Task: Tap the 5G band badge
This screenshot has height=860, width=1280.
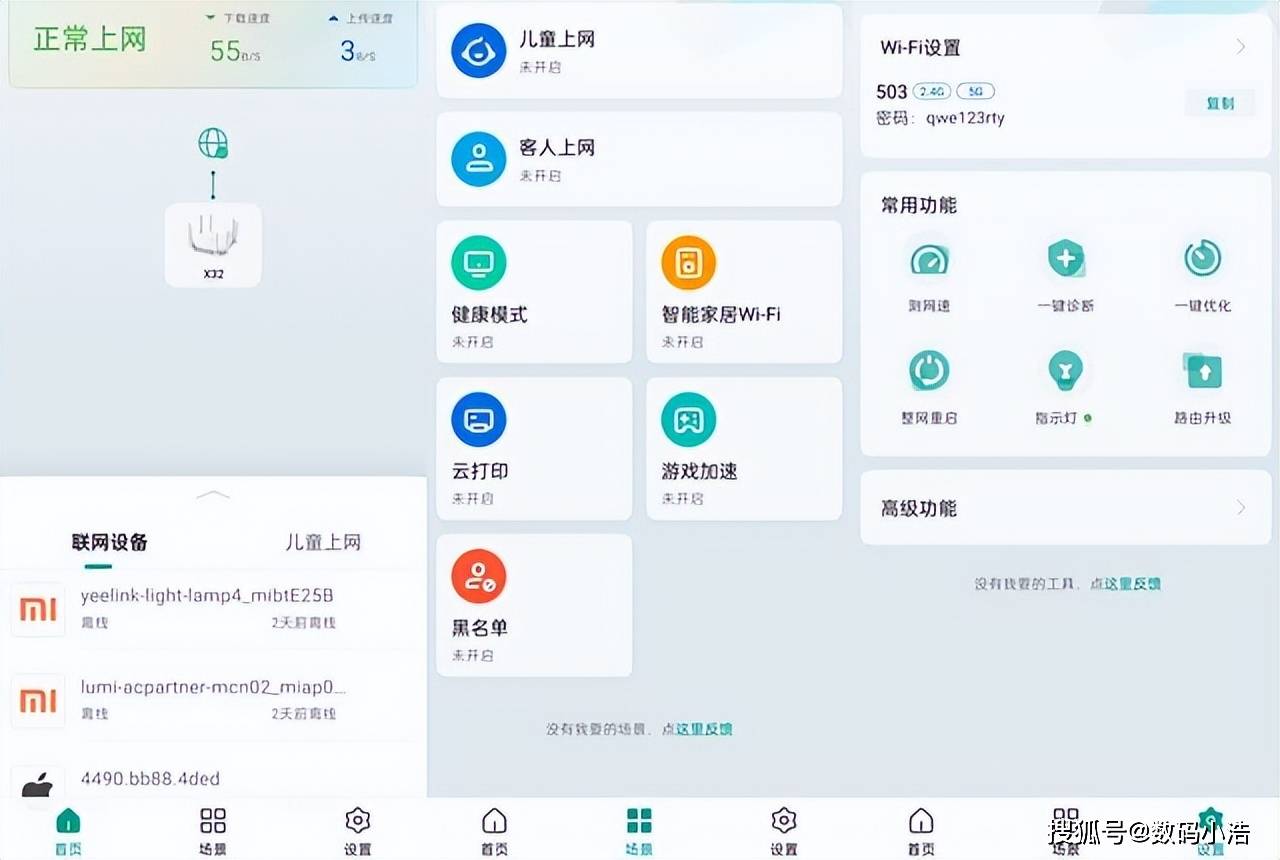Action: (x=976, y=92)
